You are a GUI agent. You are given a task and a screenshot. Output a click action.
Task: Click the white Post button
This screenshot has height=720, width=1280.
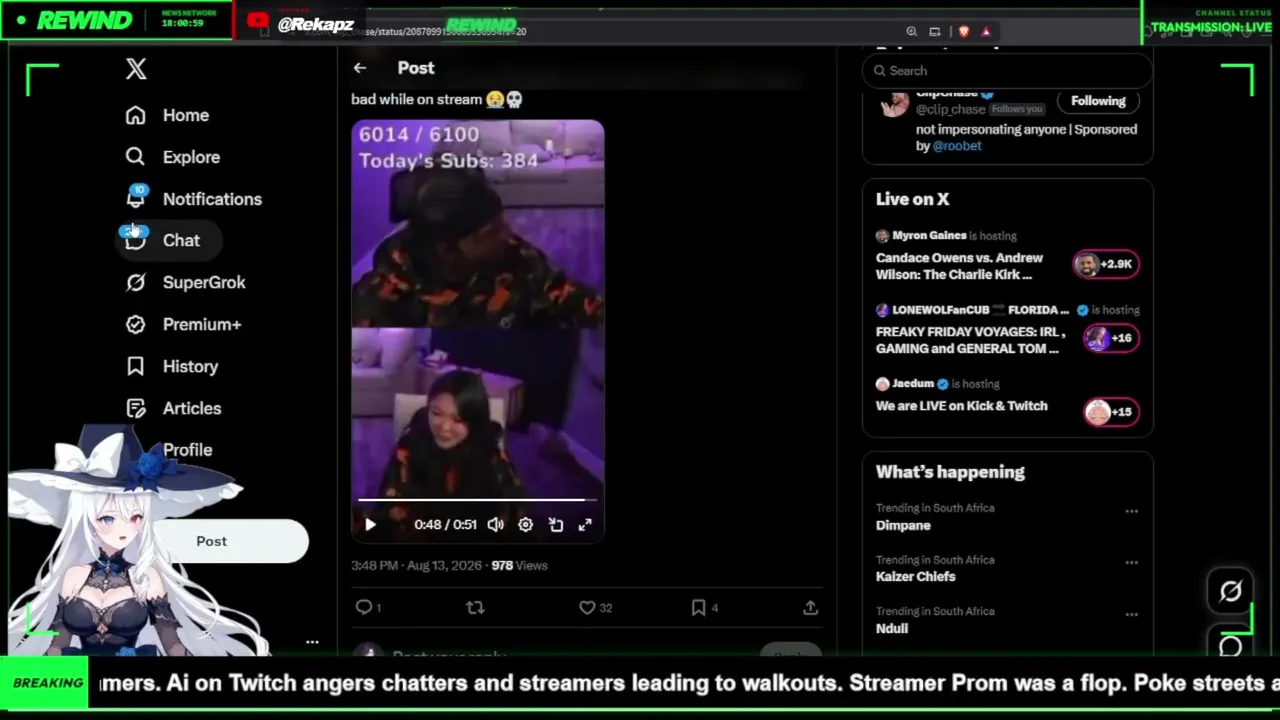[x=212, y=541]
